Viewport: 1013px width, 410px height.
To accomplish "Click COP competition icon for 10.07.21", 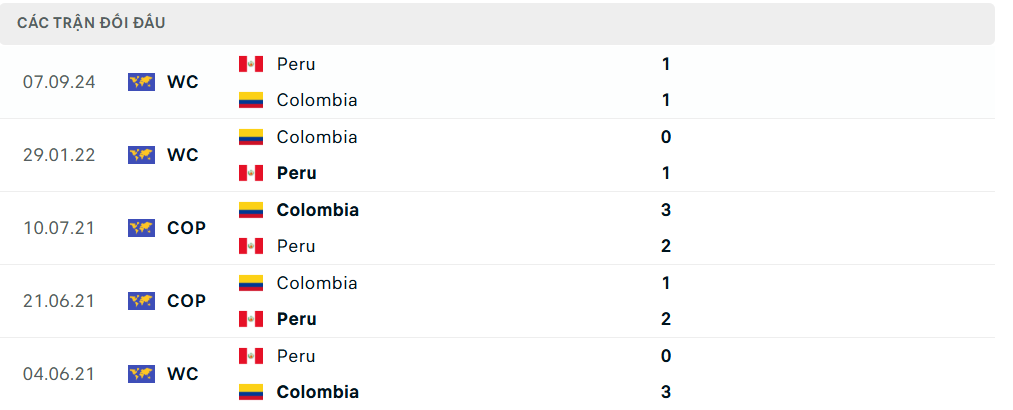I will (x=141, y=228).
